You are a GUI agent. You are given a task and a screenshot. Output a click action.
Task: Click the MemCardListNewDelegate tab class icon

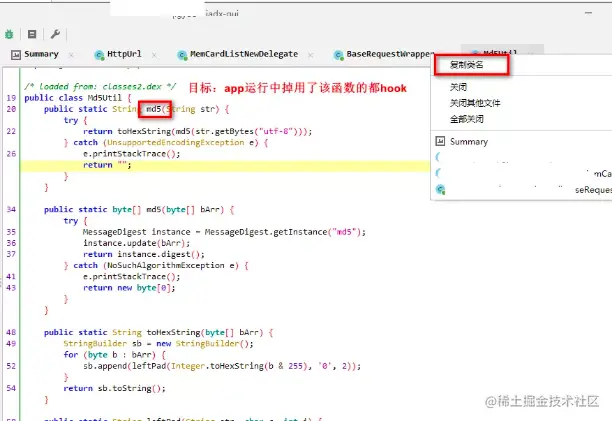[182, 55]
